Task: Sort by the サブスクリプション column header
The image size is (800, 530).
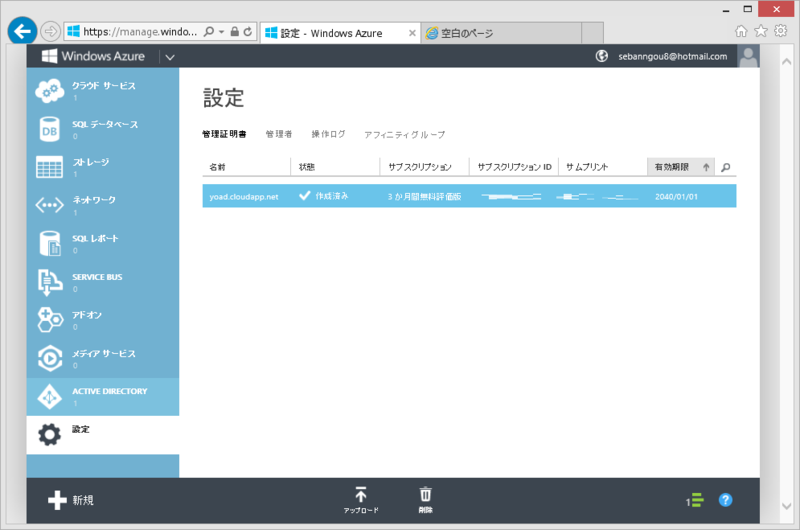Action: [x=424, y=167]
